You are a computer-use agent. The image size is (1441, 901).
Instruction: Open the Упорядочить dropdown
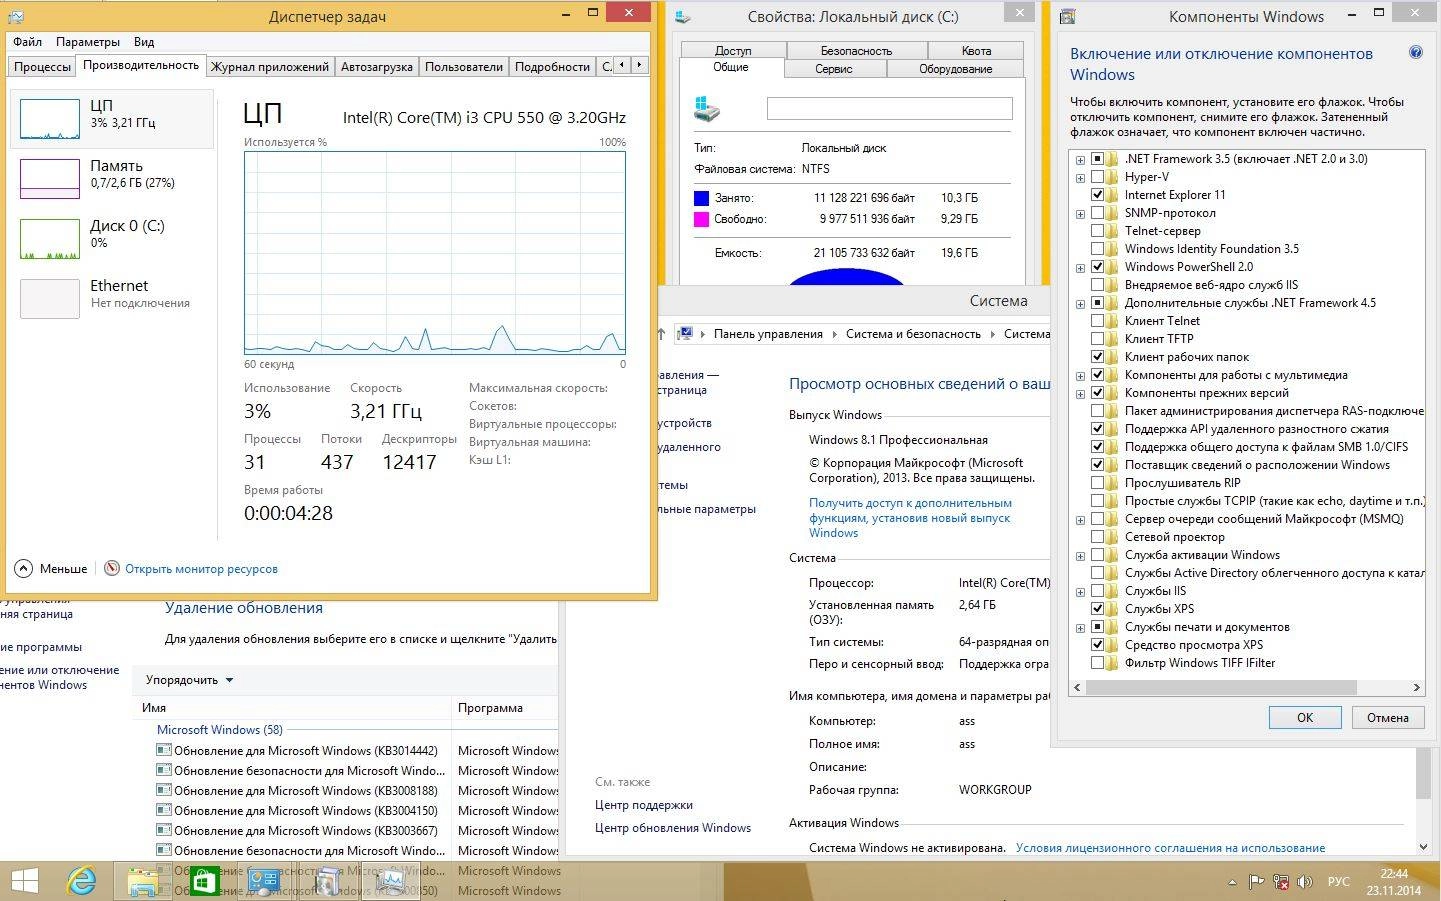(x=189, y=680)
